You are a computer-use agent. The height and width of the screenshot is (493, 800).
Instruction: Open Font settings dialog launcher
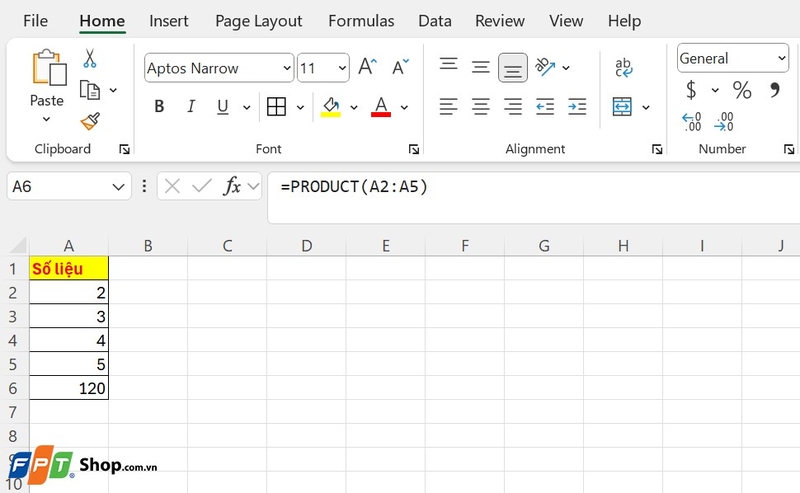(x=414, y=149)
